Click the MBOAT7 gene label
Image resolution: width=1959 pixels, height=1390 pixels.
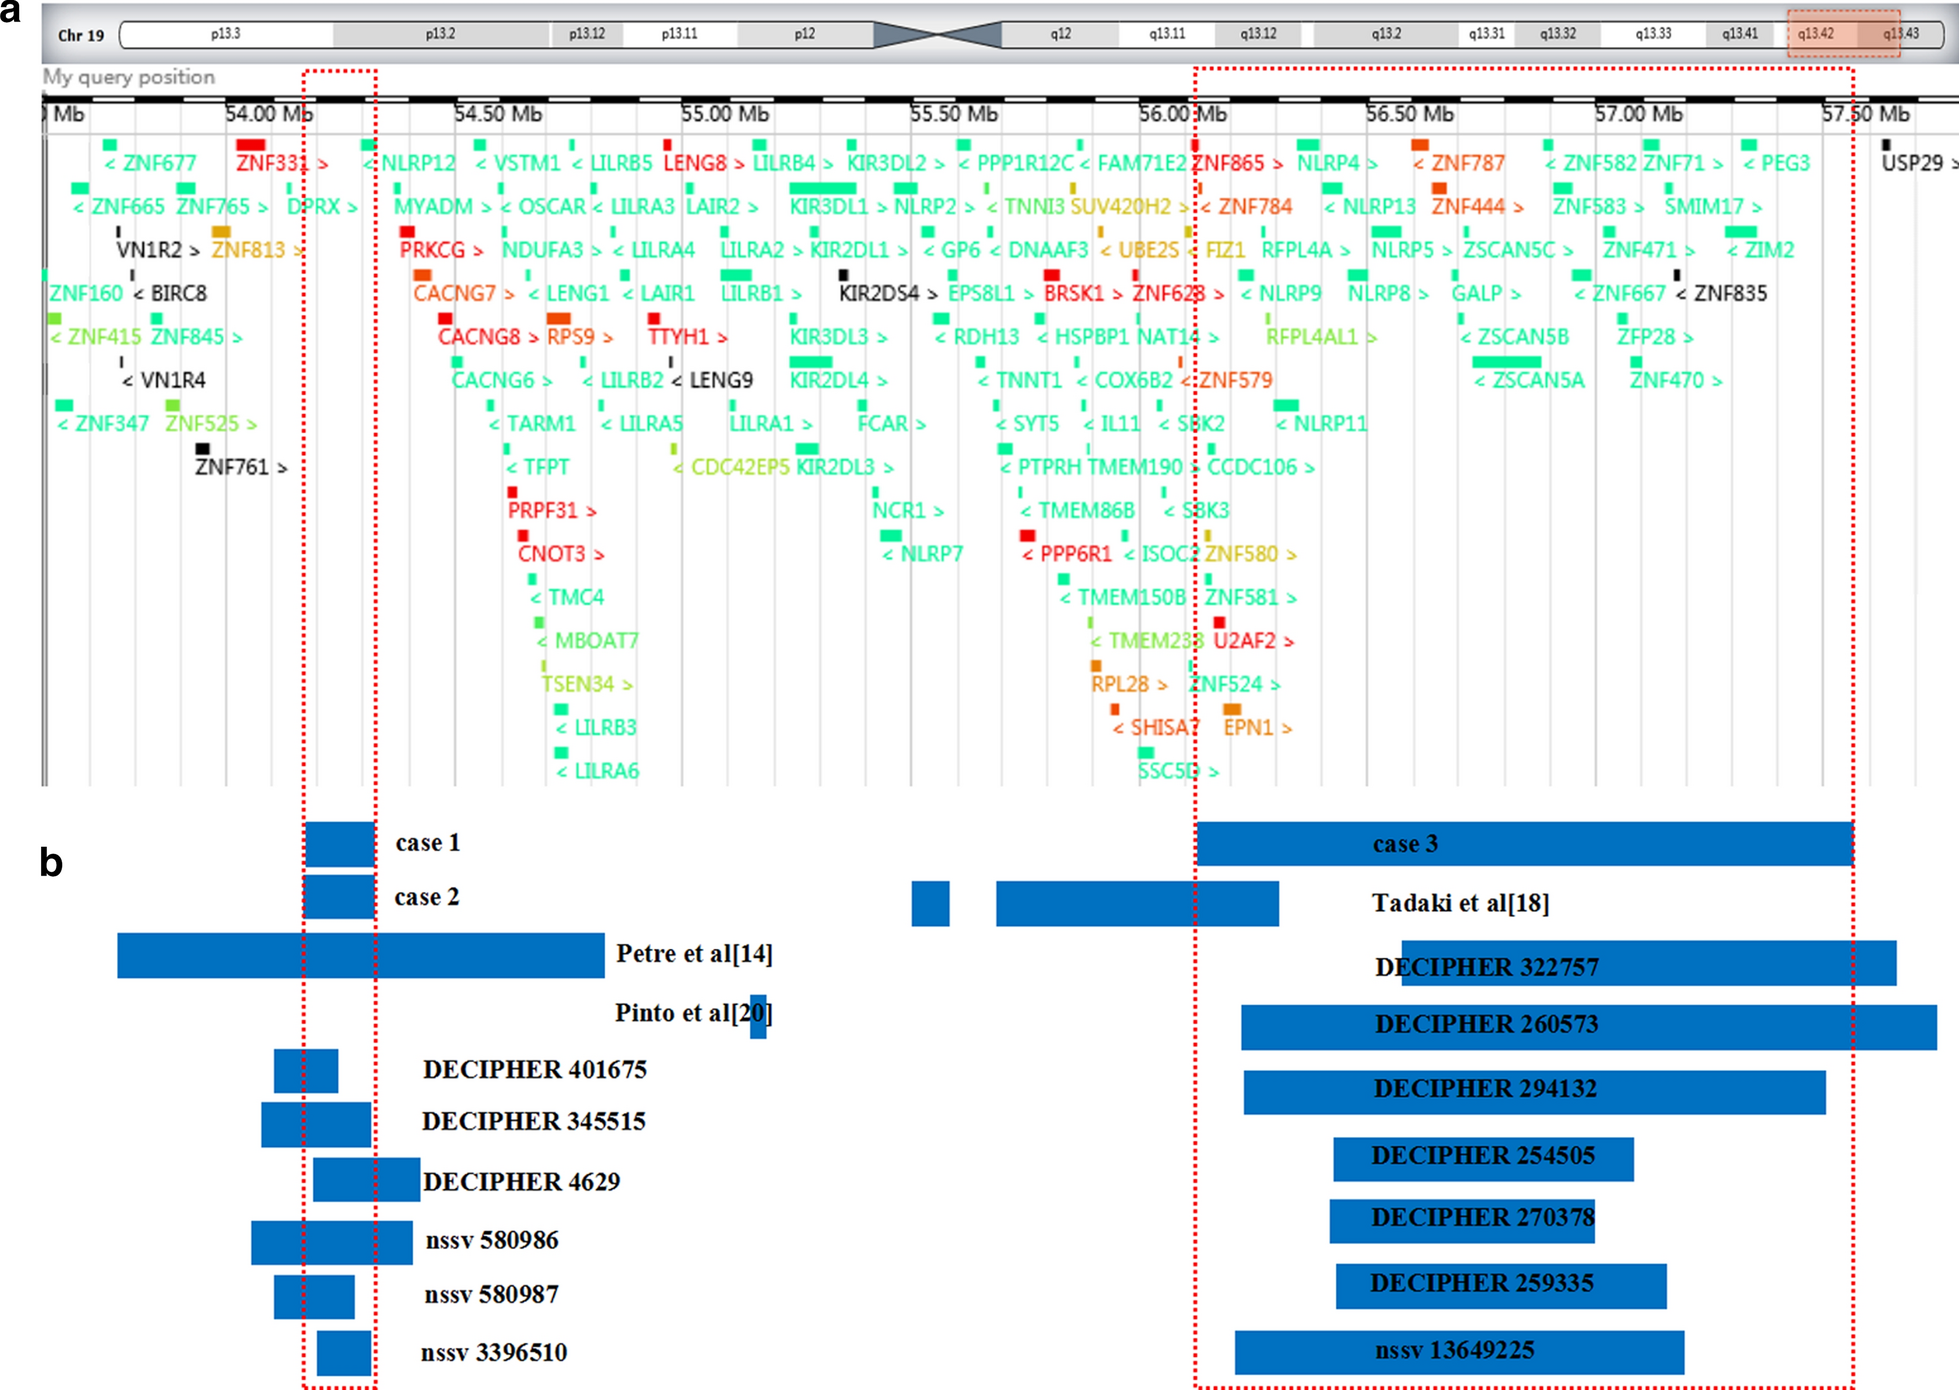pyautogui.click(x=597, y=640)
